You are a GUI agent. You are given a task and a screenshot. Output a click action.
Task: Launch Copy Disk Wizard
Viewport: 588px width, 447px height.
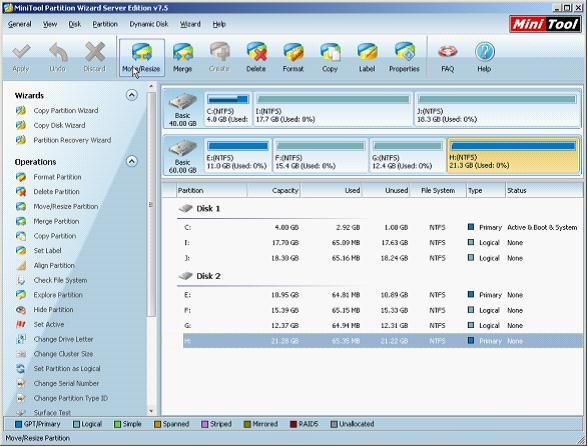pyautogui.click(x=51, y=125)
